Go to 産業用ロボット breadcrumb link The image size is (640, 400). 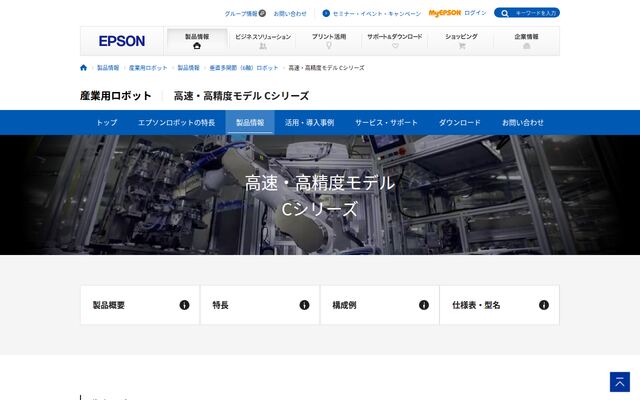[148, 68]
